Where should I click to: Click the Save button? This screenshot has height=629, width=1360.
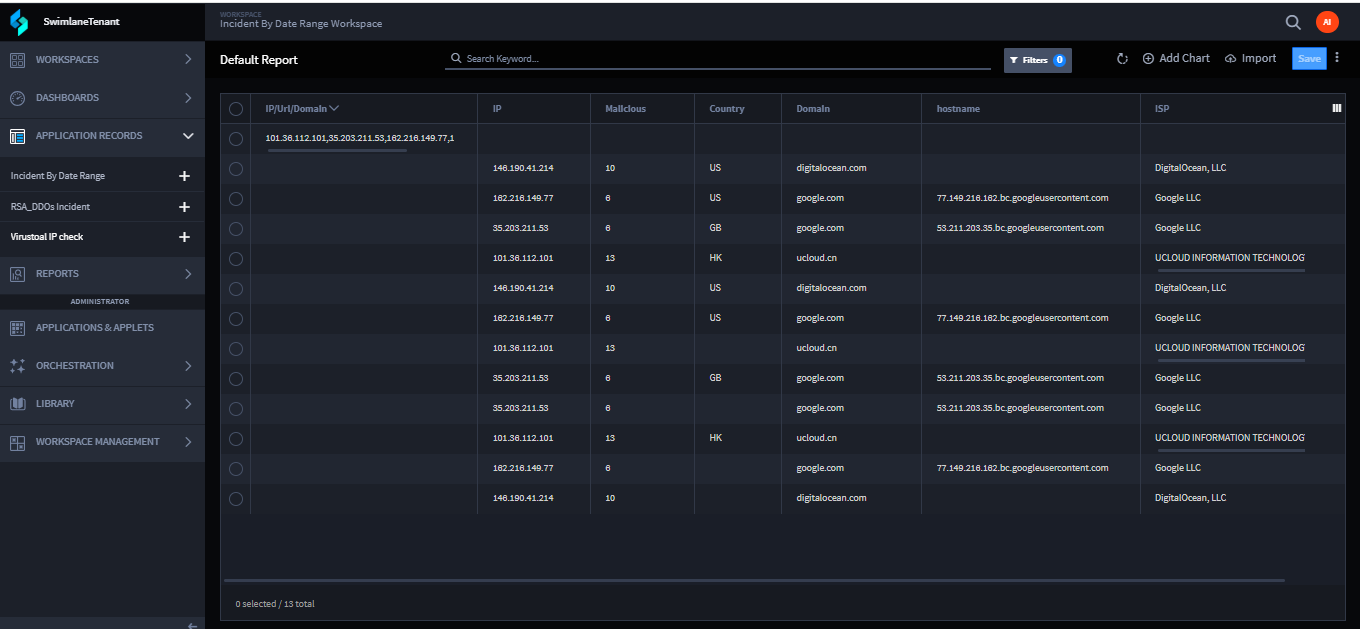pos(1309,59)
